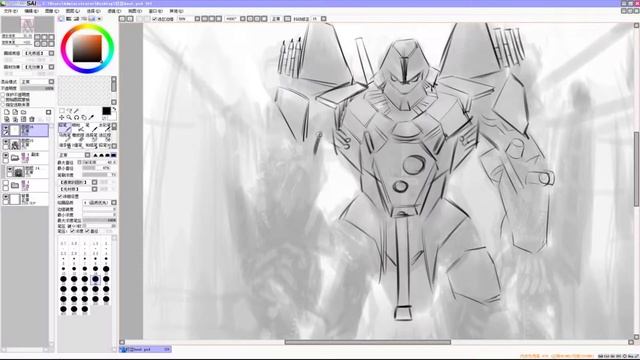This screenshot has height=360, width=640.
Task: Delete layer with the trash icon
Action: [32, 119]
